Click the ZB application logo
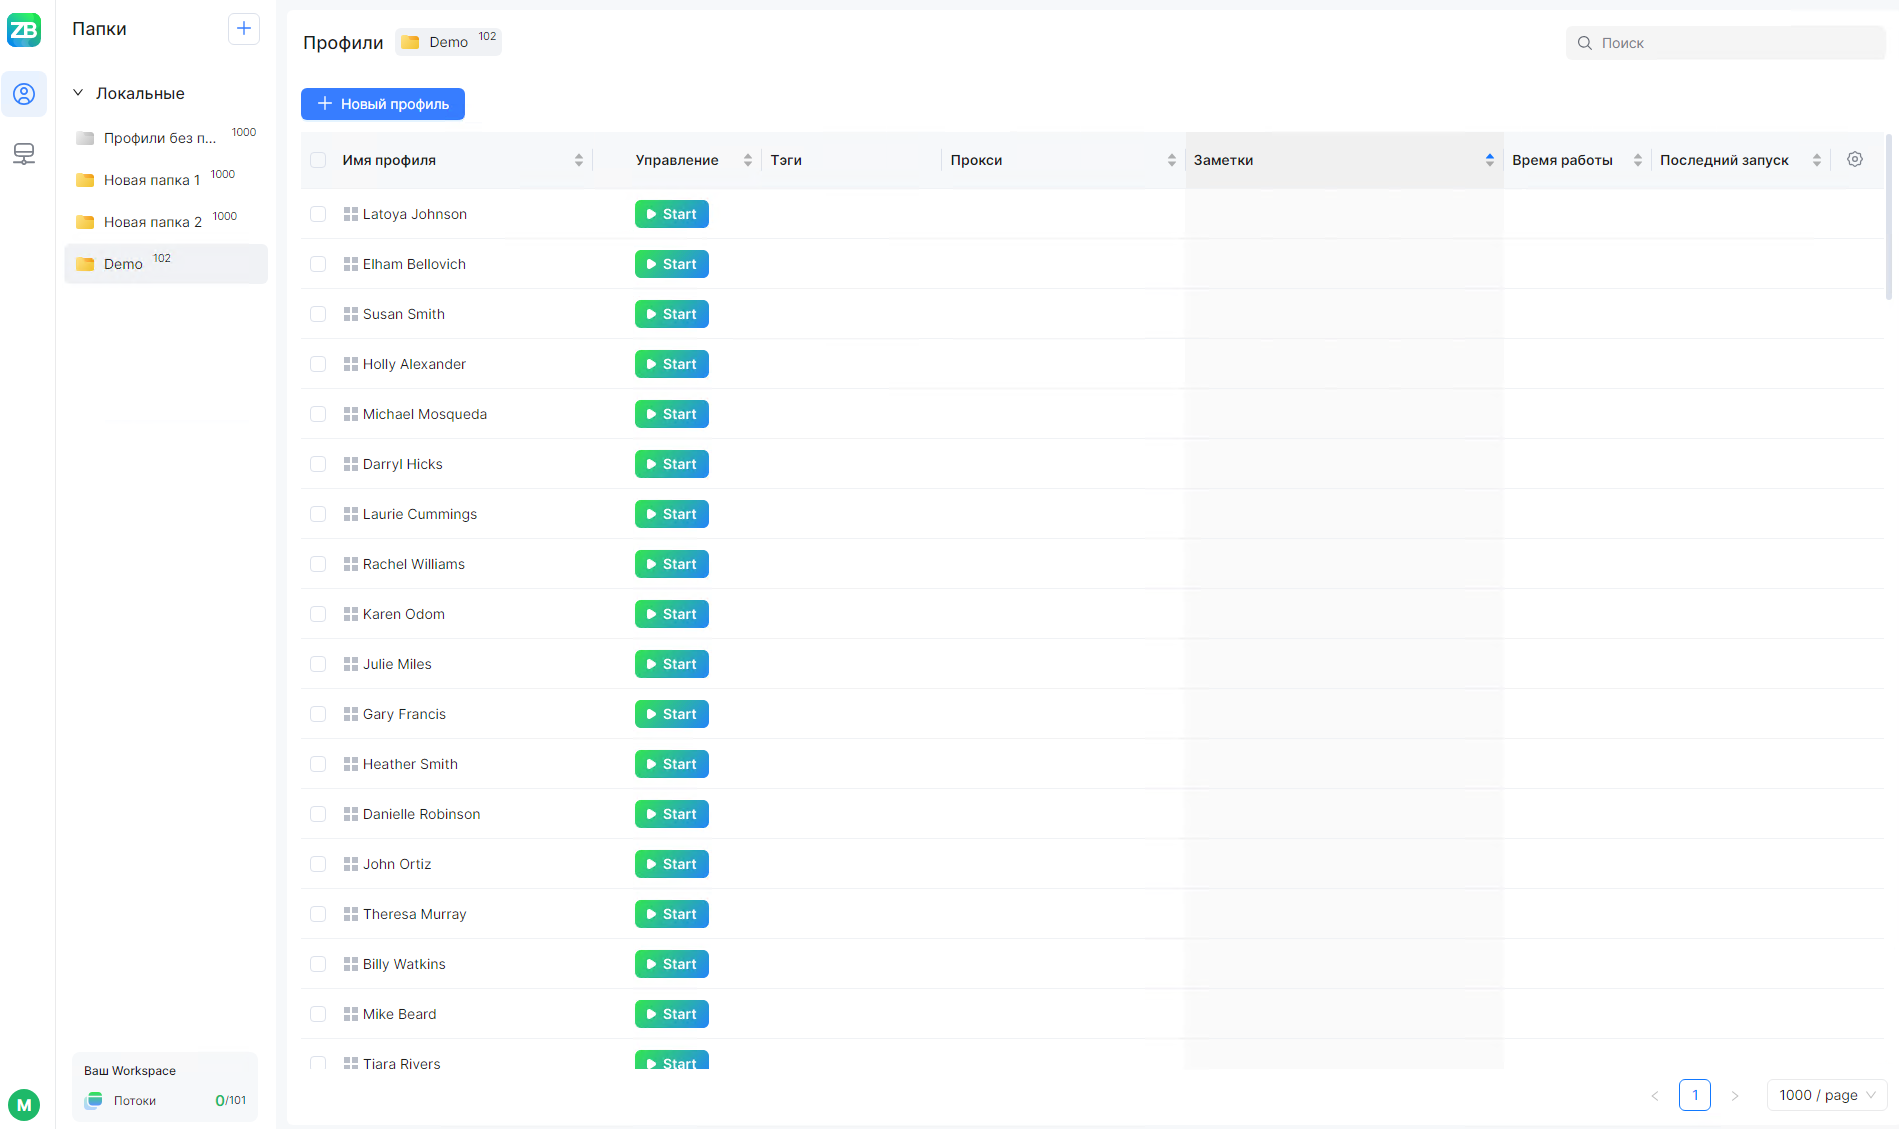The height and width of the screenshot is (1129, 1899). coord(24,30)
